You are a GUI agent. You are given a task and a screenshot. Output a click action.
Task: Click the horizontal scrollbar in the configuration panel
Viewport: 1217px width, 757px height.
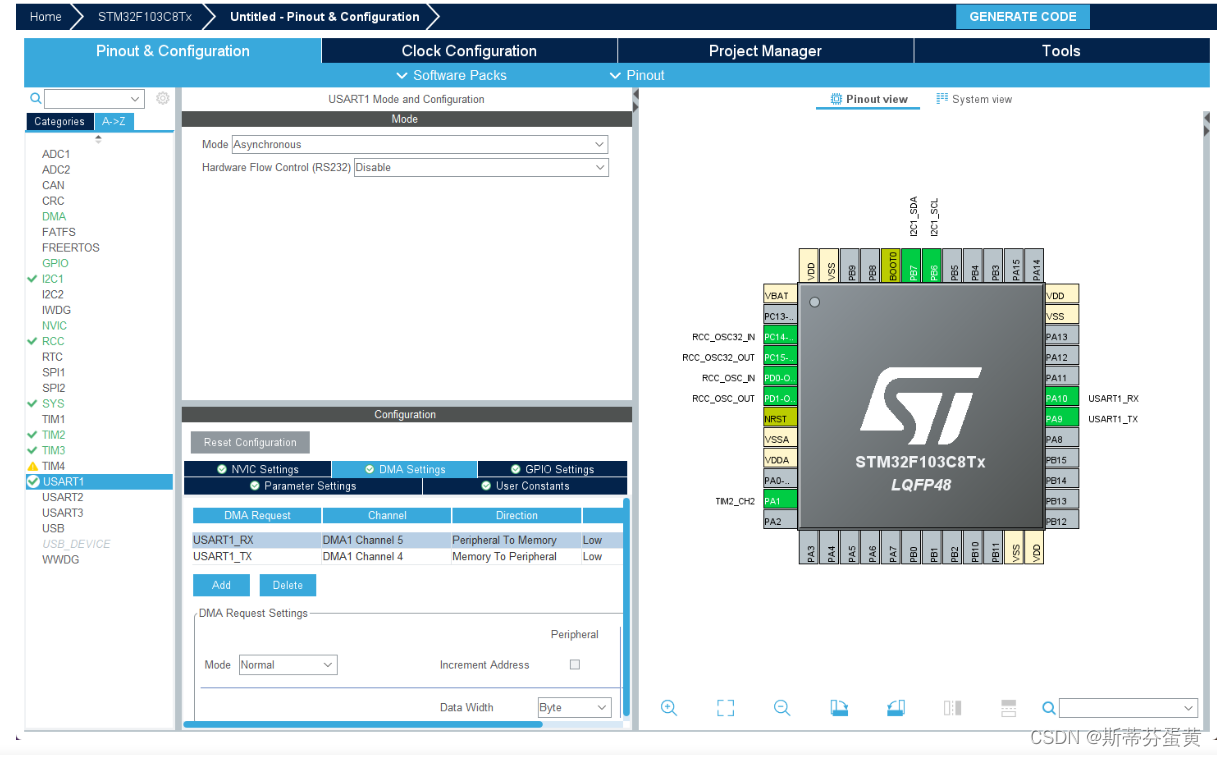pos(362,724)
